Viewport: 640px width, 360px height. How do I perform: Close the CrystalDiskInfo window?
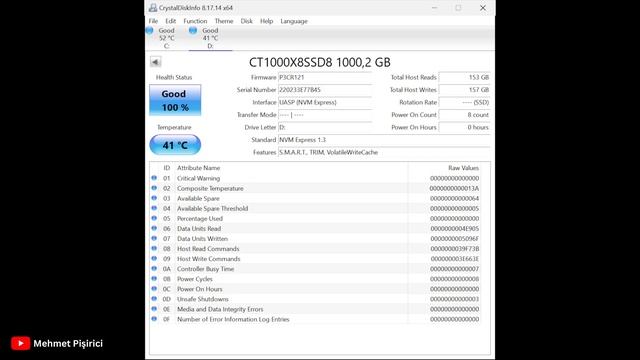(483, 8)
